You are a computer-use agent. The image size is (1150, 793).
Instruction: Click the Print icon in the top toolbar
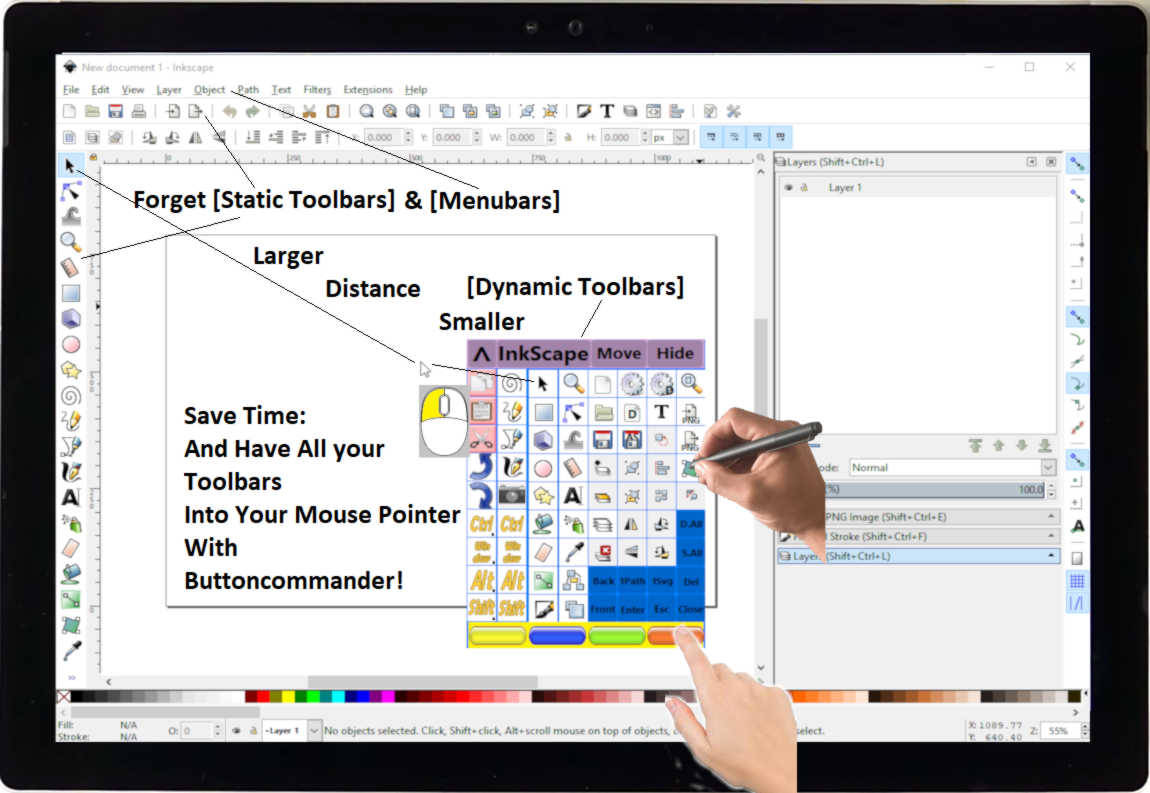click(139, 112)
